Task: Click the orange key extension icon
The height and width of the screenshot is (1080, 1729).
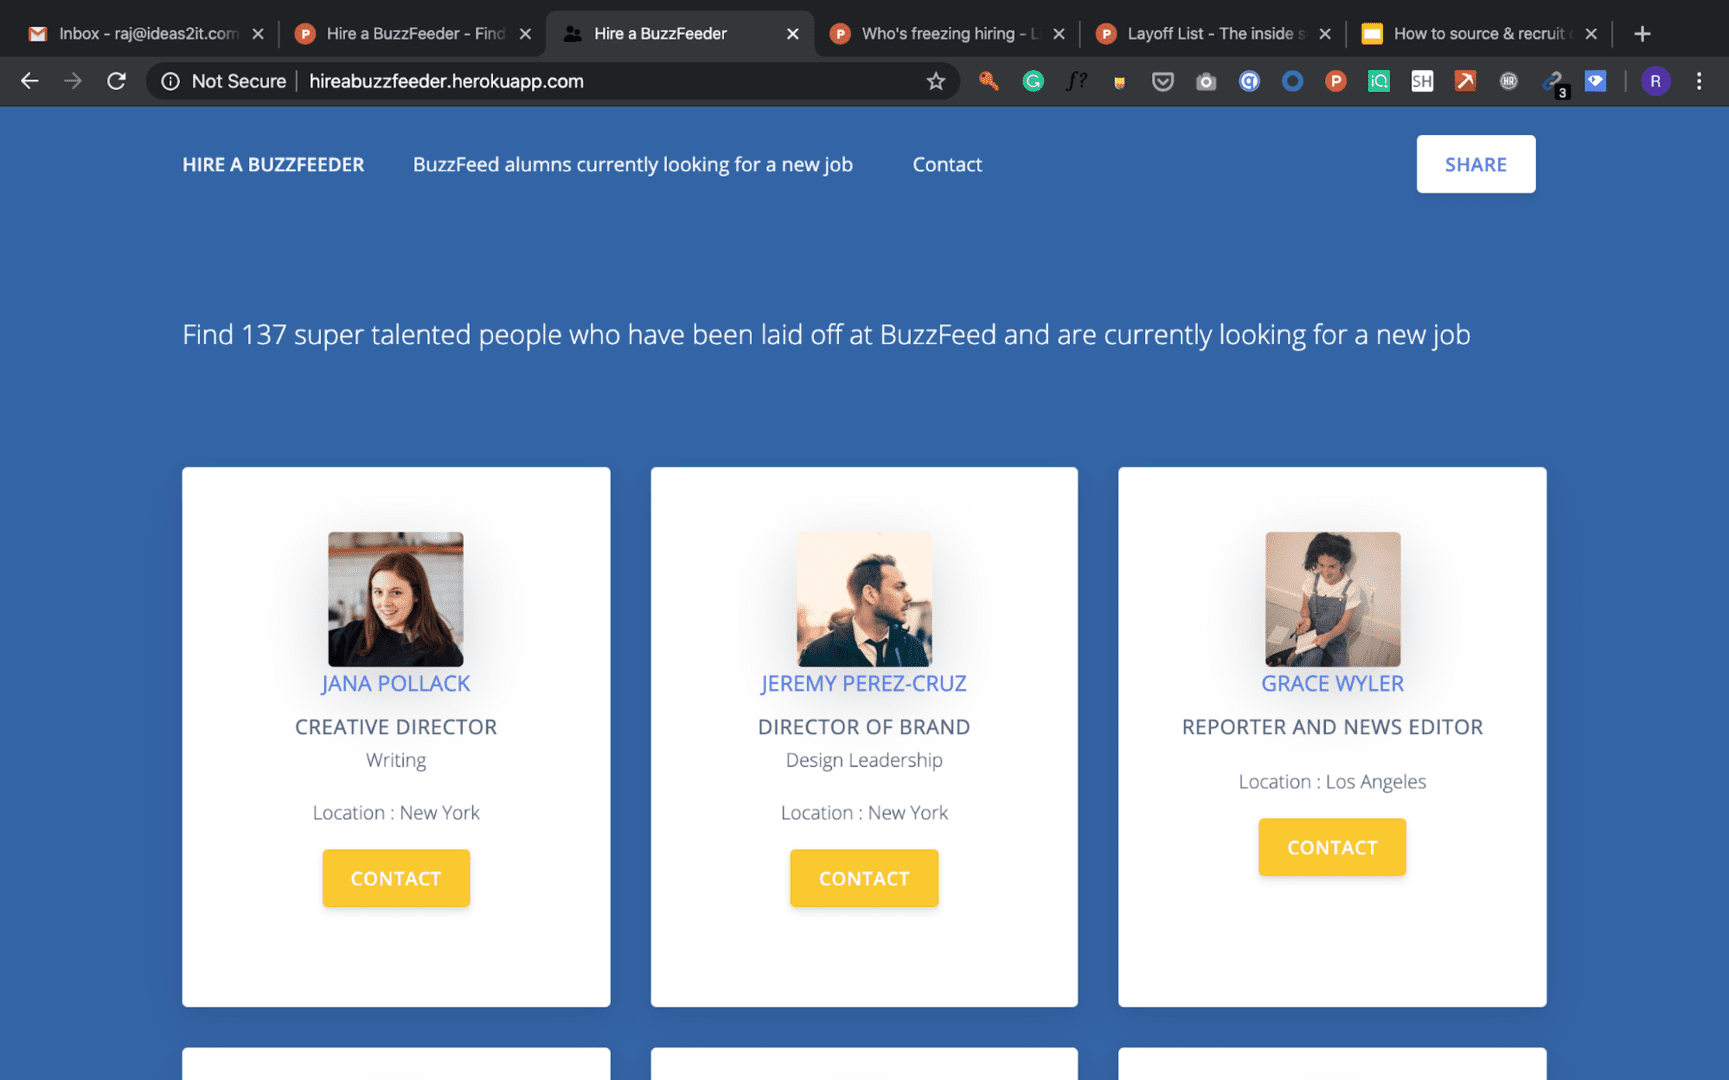Action: point(988,81)
